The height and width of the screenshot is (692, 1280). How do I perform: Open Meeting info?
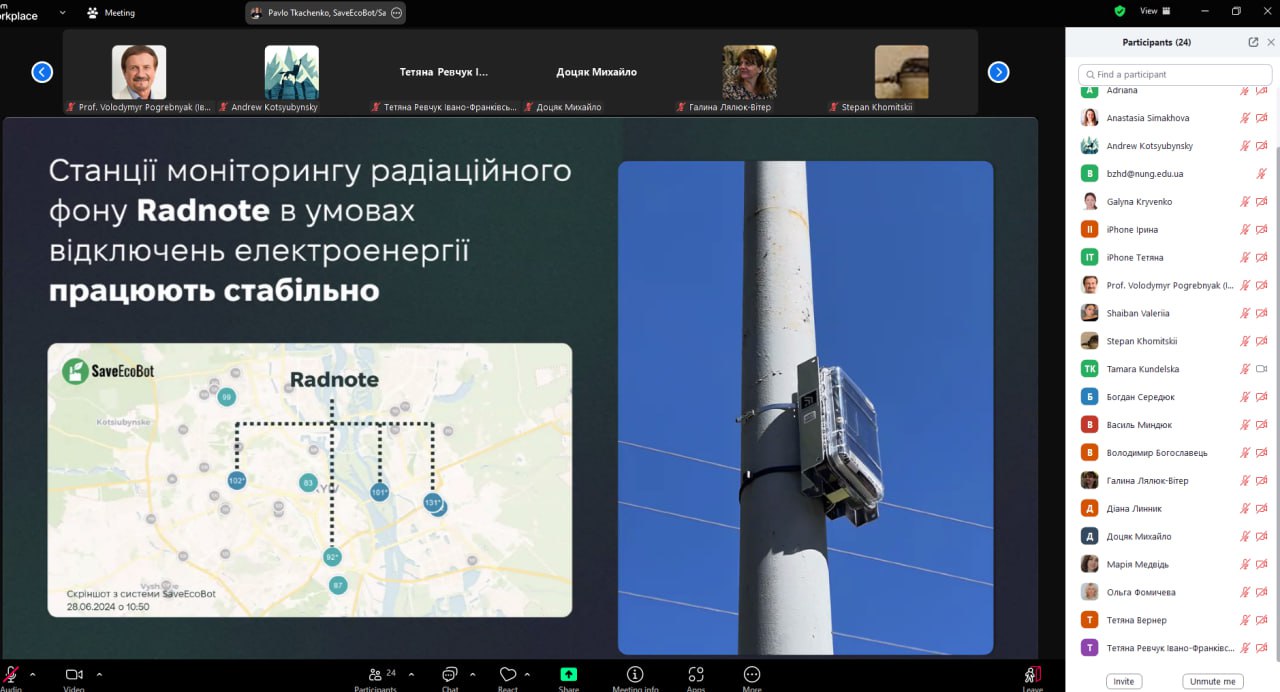coord(635,675)
